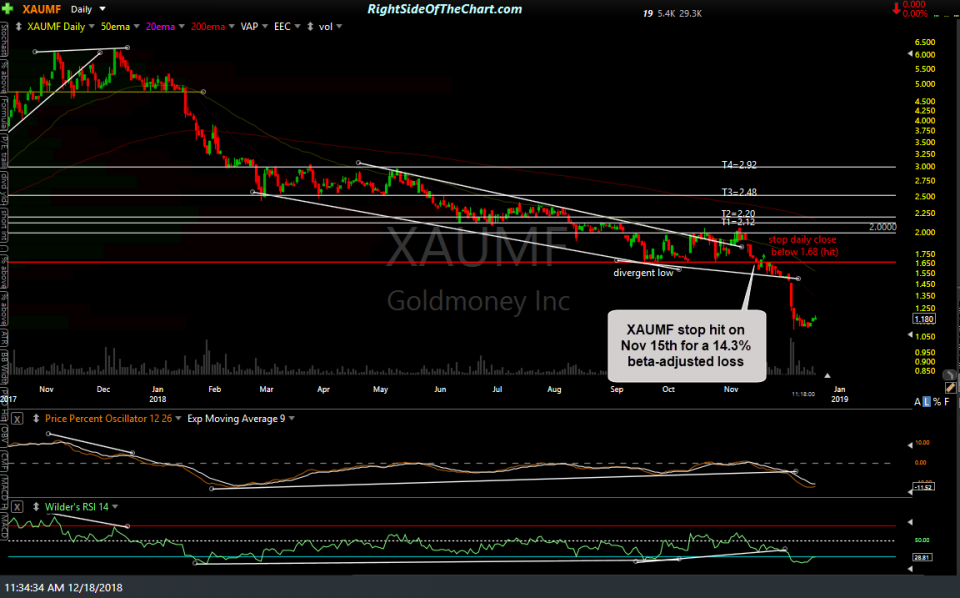Click the green plus icon to add a symbol
The image size is (960, 598).
click(x=7, y=8)
